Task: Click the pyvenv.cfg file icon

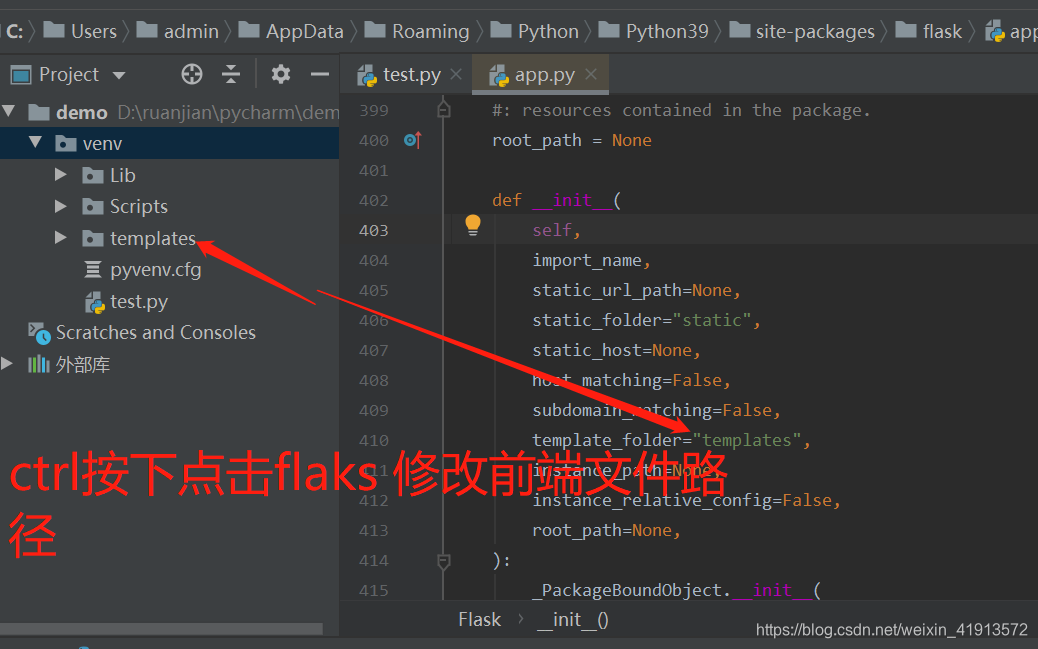Action: click(93, 269)
